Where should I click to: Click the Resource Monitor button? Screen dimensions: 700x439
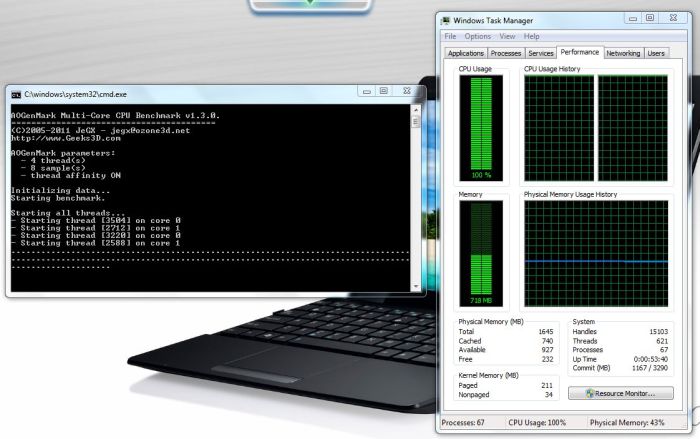(x=621, y=393)
